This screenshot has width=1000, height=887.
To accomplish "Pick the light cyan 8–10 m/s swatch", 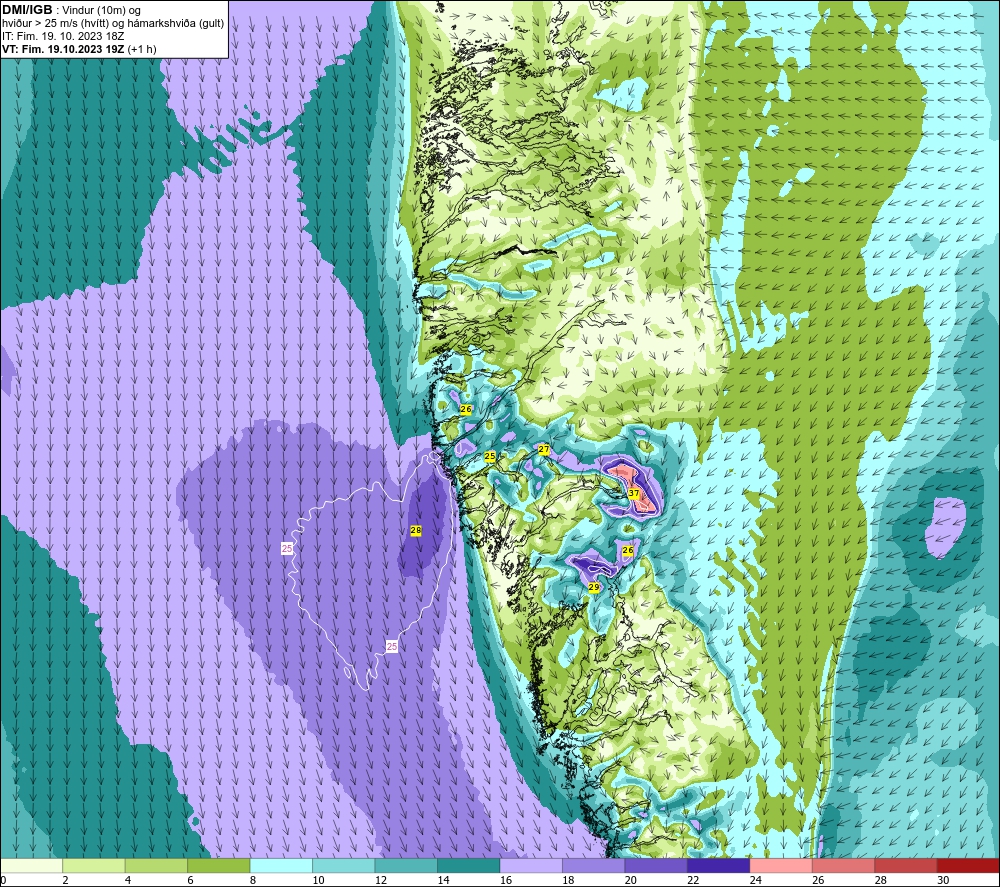I will tap(281, 865).
